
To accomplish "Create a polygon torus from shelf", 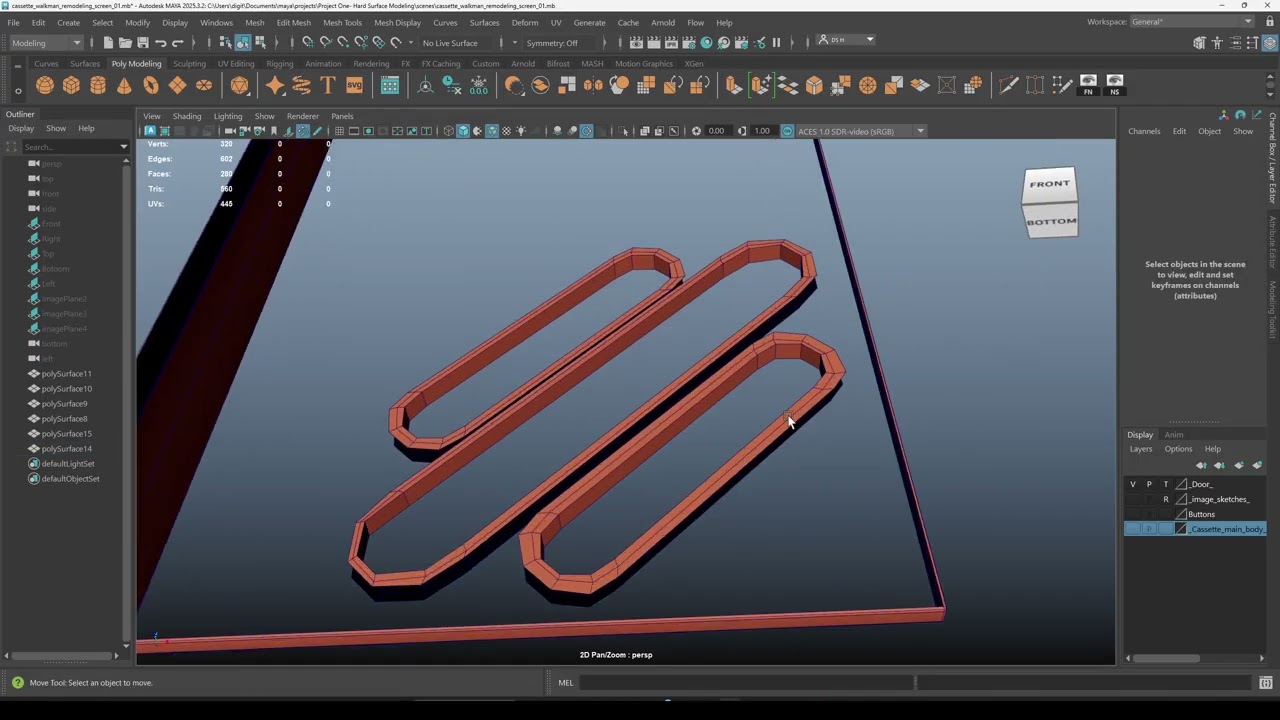I will coord(151,86).
